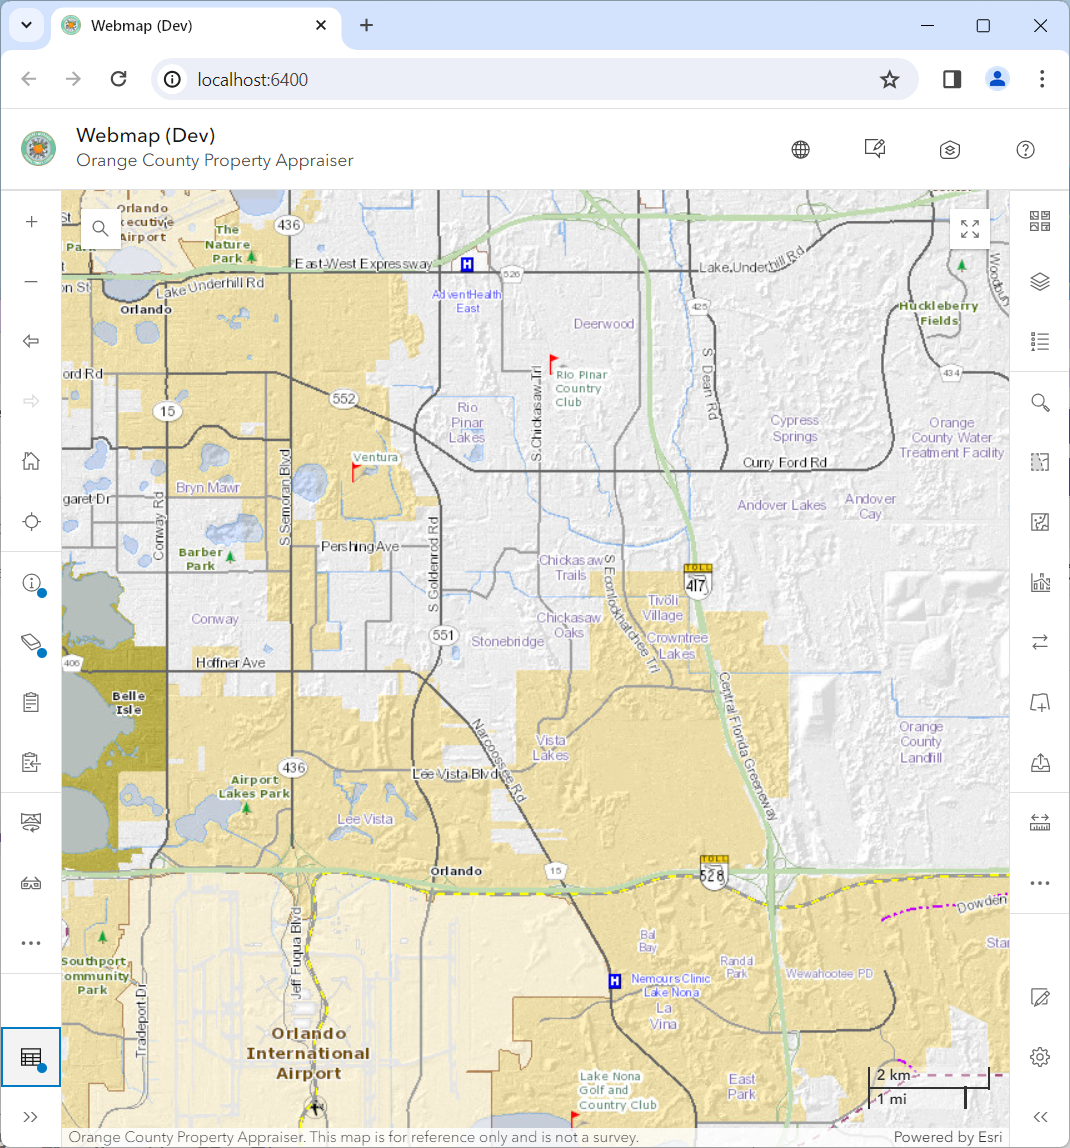The image size is (1070, 1148).
Task: Activate the find-my-location crosshair tool
Action: click(31, 521)
